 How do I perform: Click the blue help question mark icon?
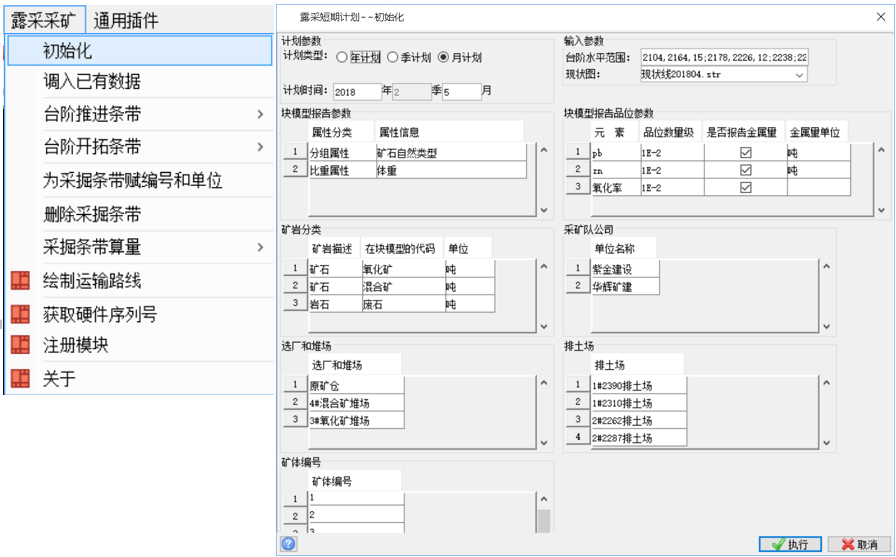(x=289, y=544)
